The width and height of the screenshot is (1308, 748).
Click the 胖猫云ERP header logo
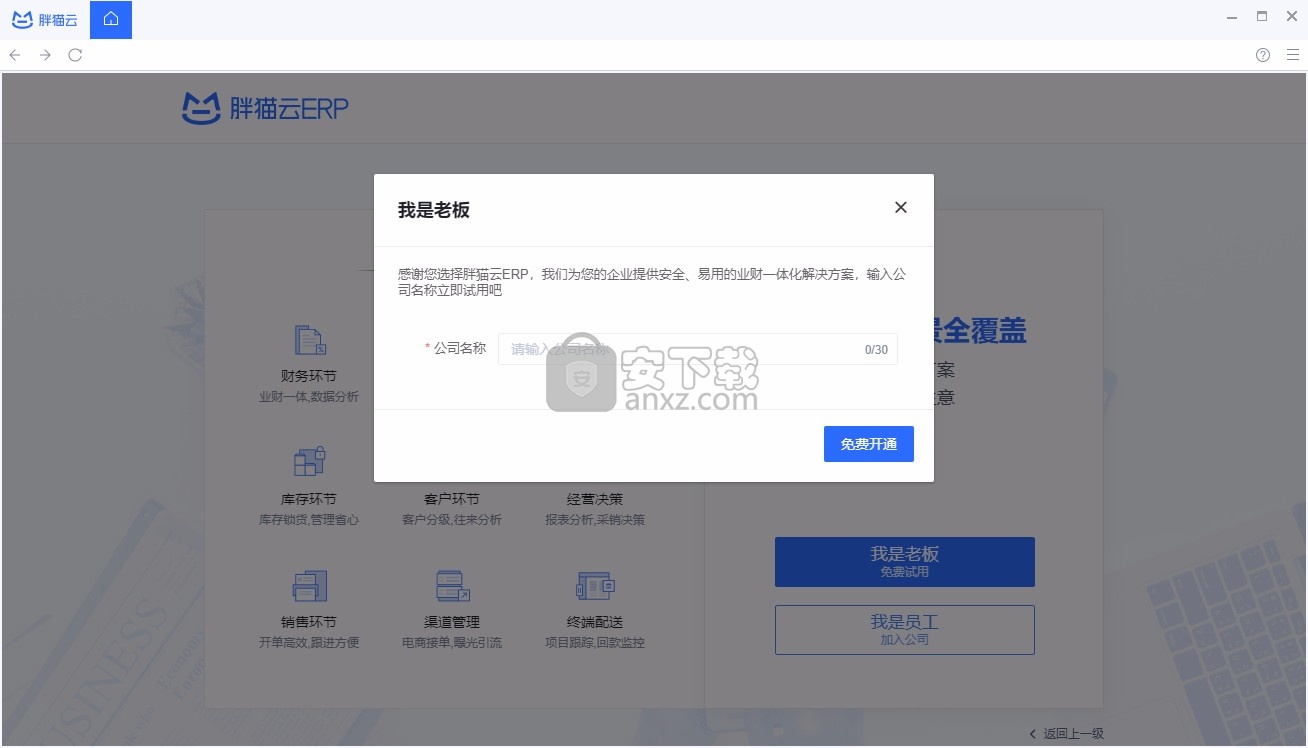click(x=265, y=108)
